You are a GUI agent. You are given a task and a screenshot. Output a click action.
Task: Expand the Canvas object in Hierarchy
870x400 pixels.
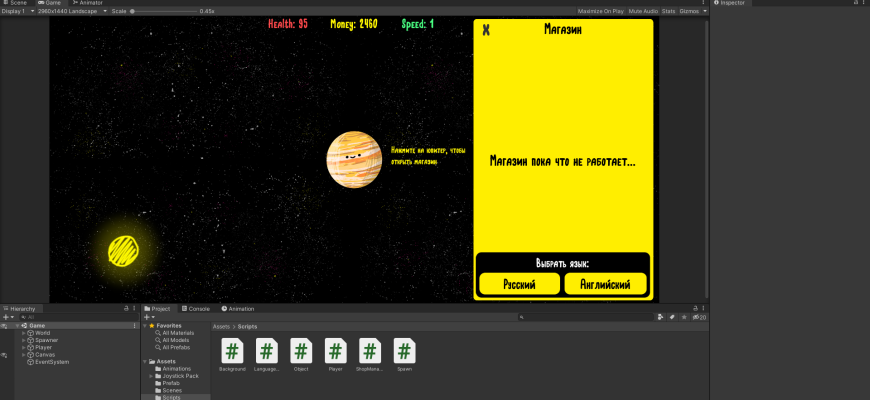pyautogui.click(x=24, y=354)
